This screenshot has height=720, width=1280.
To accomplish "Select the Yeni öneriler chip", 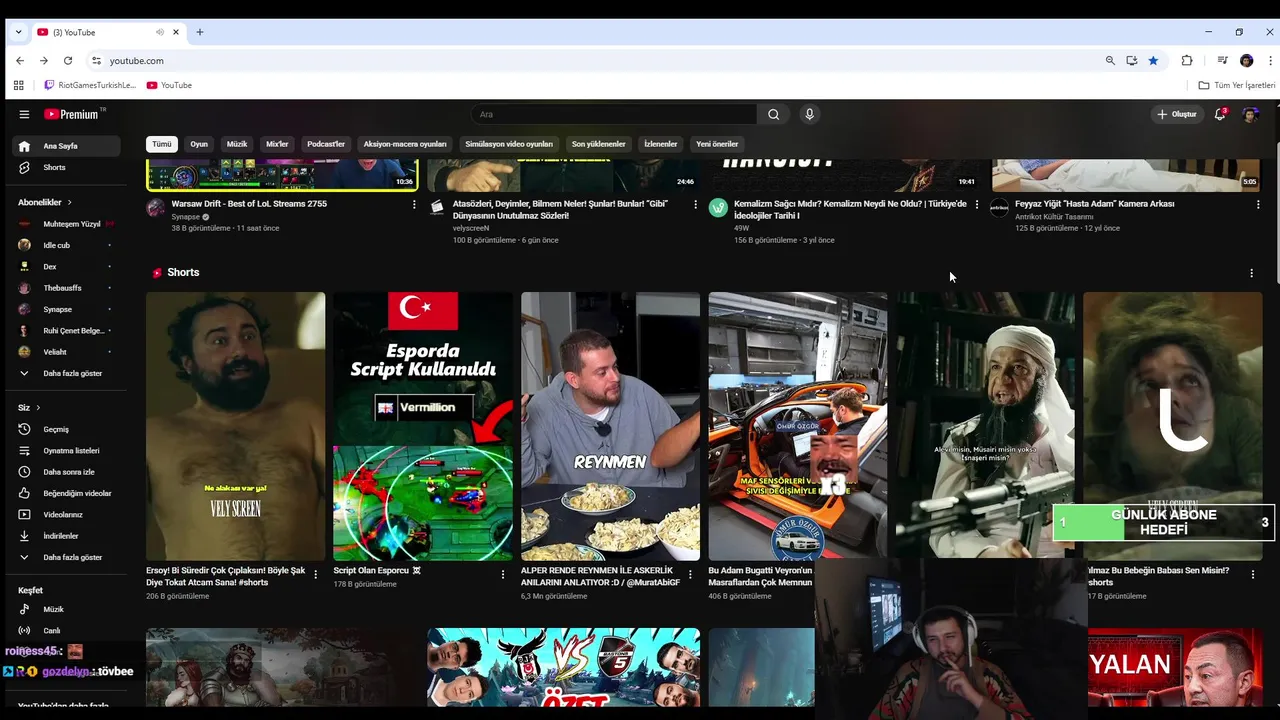I will tap(717, 144).
